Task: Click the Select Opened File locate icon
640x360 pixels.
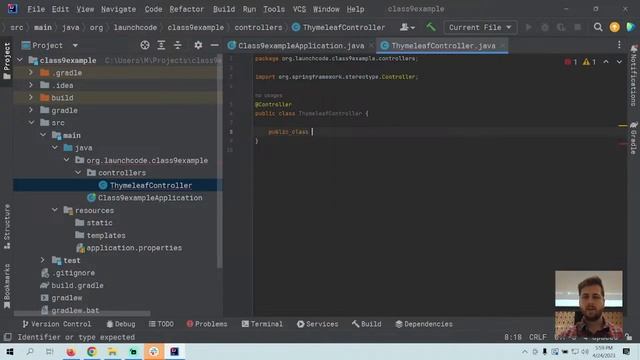Action: 145,45
